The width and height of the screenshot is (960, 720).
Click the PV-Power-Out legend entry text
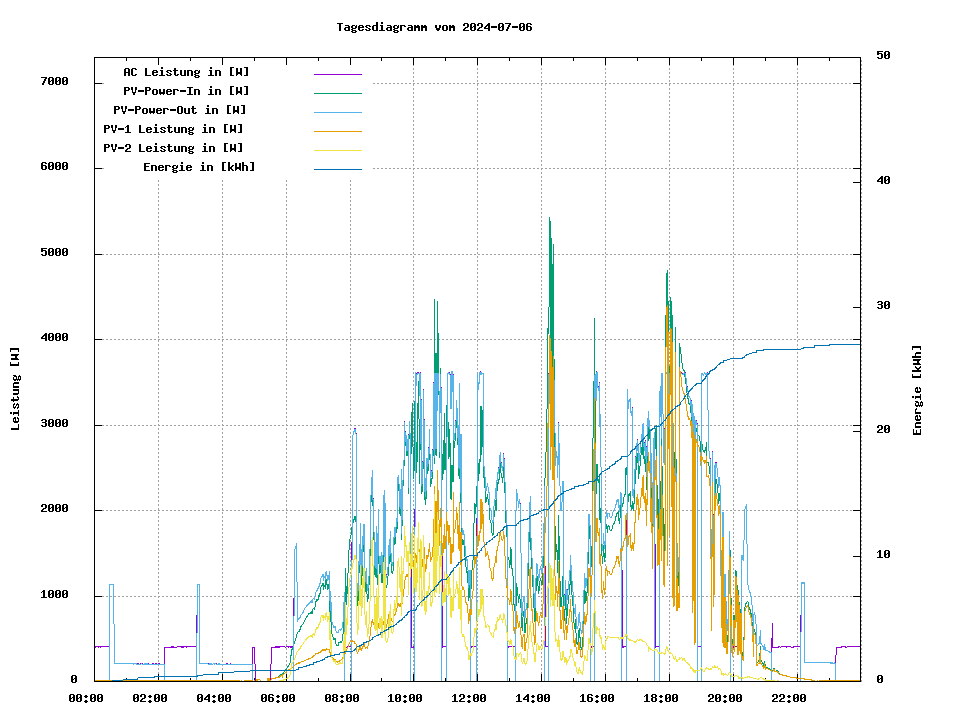[x=180, y=110]
